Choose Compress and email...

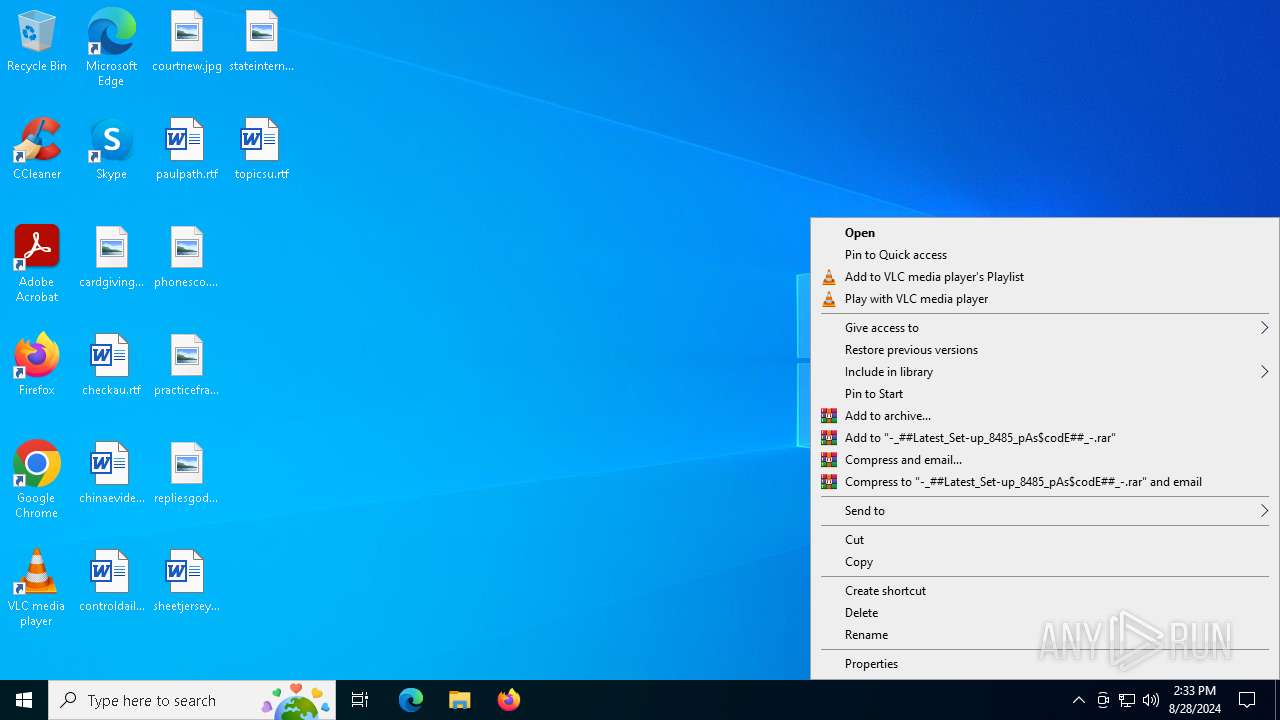click(x=1045, y=460)
